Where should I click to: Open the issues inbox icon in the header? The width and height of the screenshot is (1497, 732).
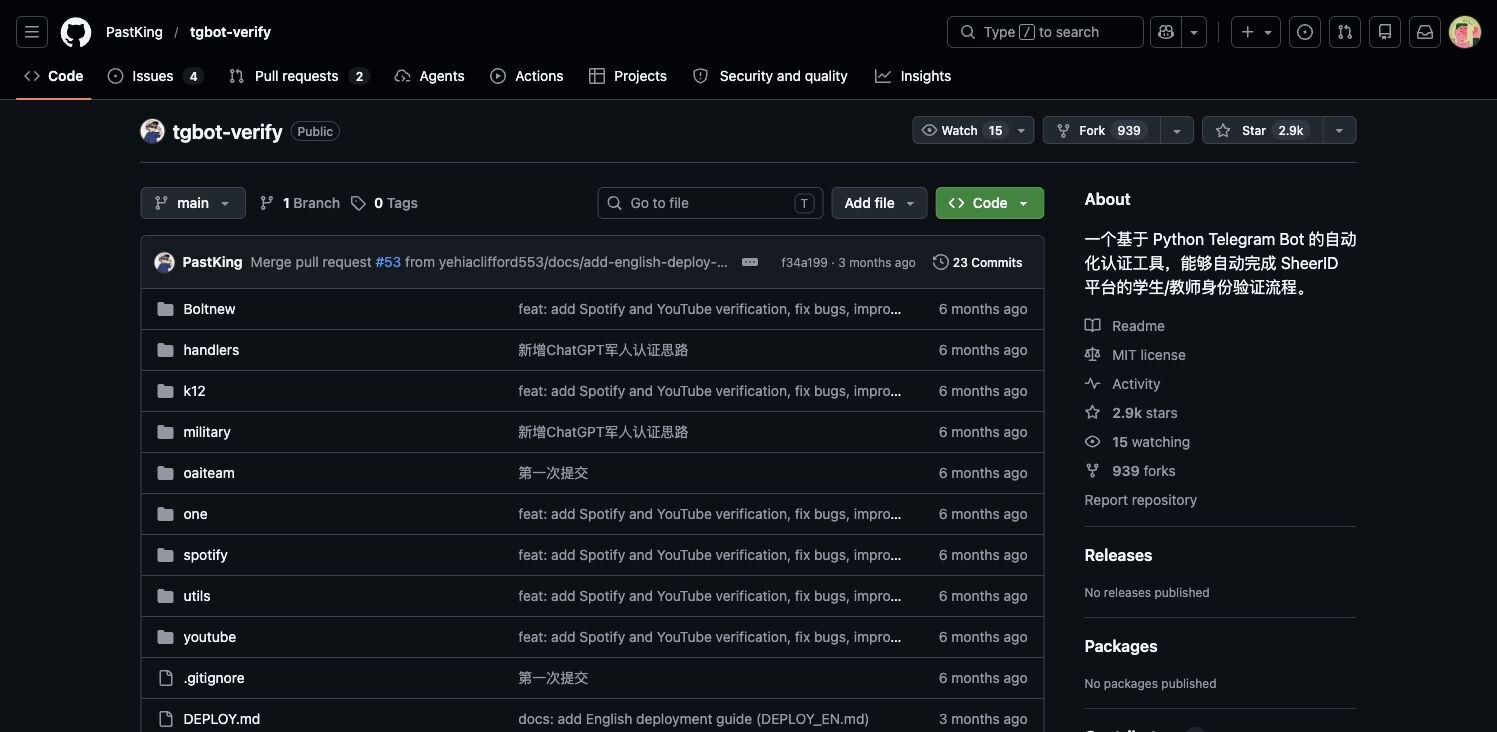[x=1305, y=32]
